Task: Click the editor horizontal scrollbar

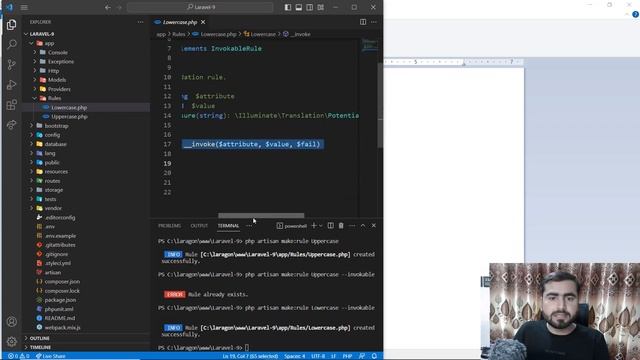Action: [x=261, y=216]
